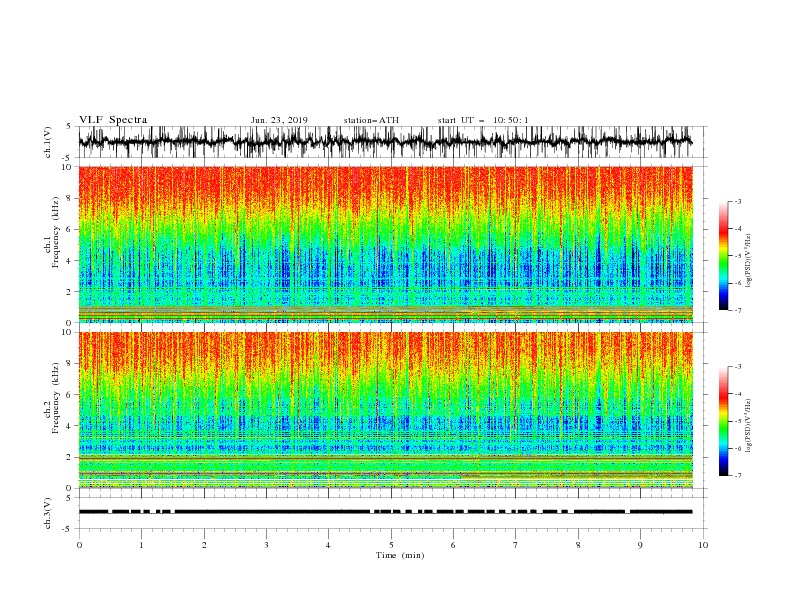Click time axis tick label "1"
The image size is (792, 612).
pos(141,545)
